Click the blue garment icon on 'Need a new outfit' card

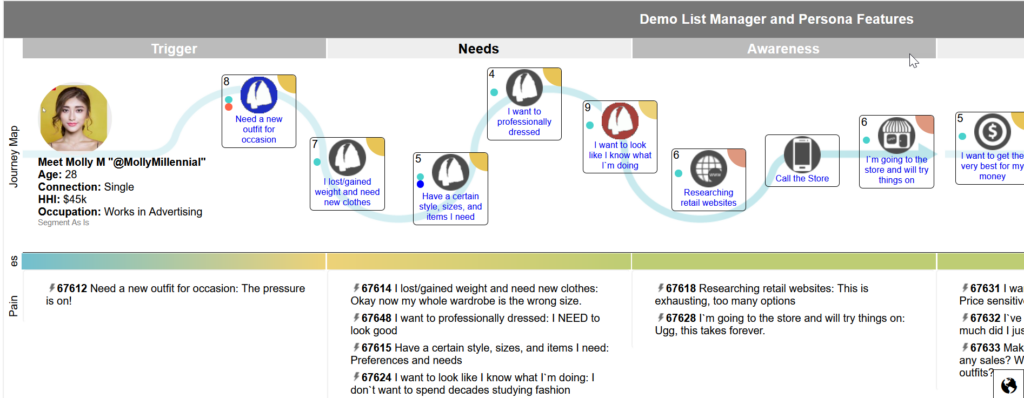pos(259,95)
